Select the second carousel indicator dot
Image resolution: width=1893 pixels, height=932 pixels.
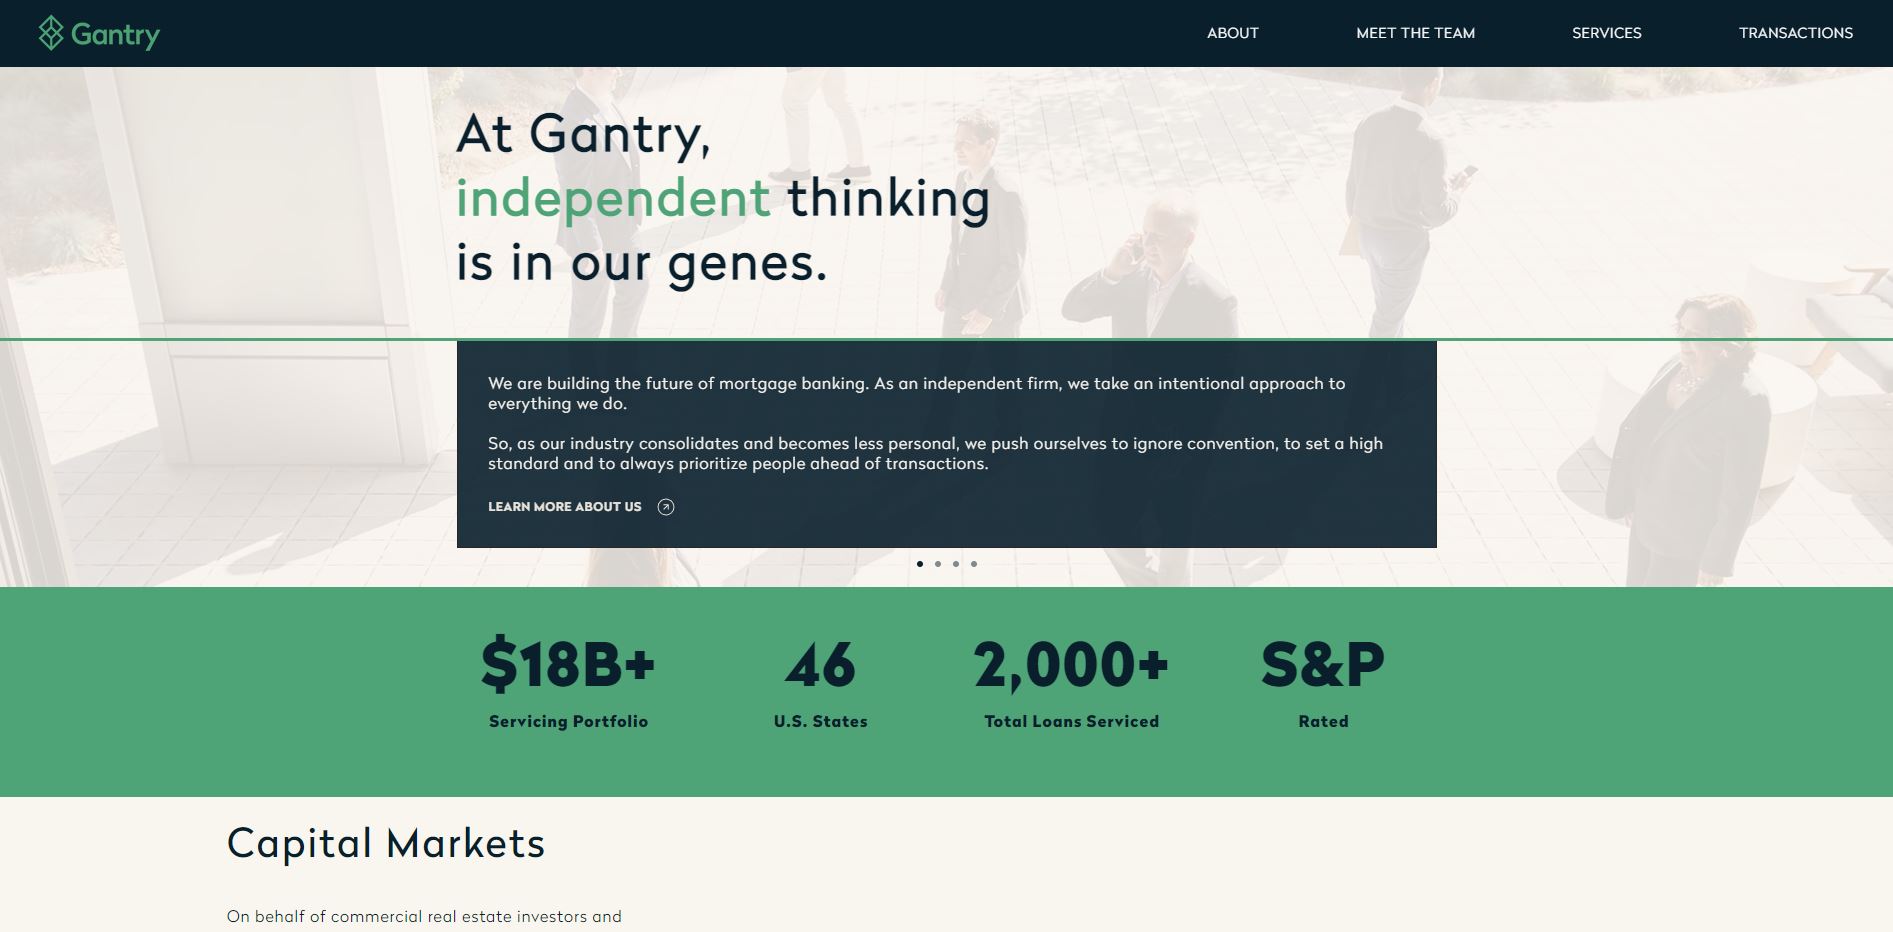coord(939,563)
